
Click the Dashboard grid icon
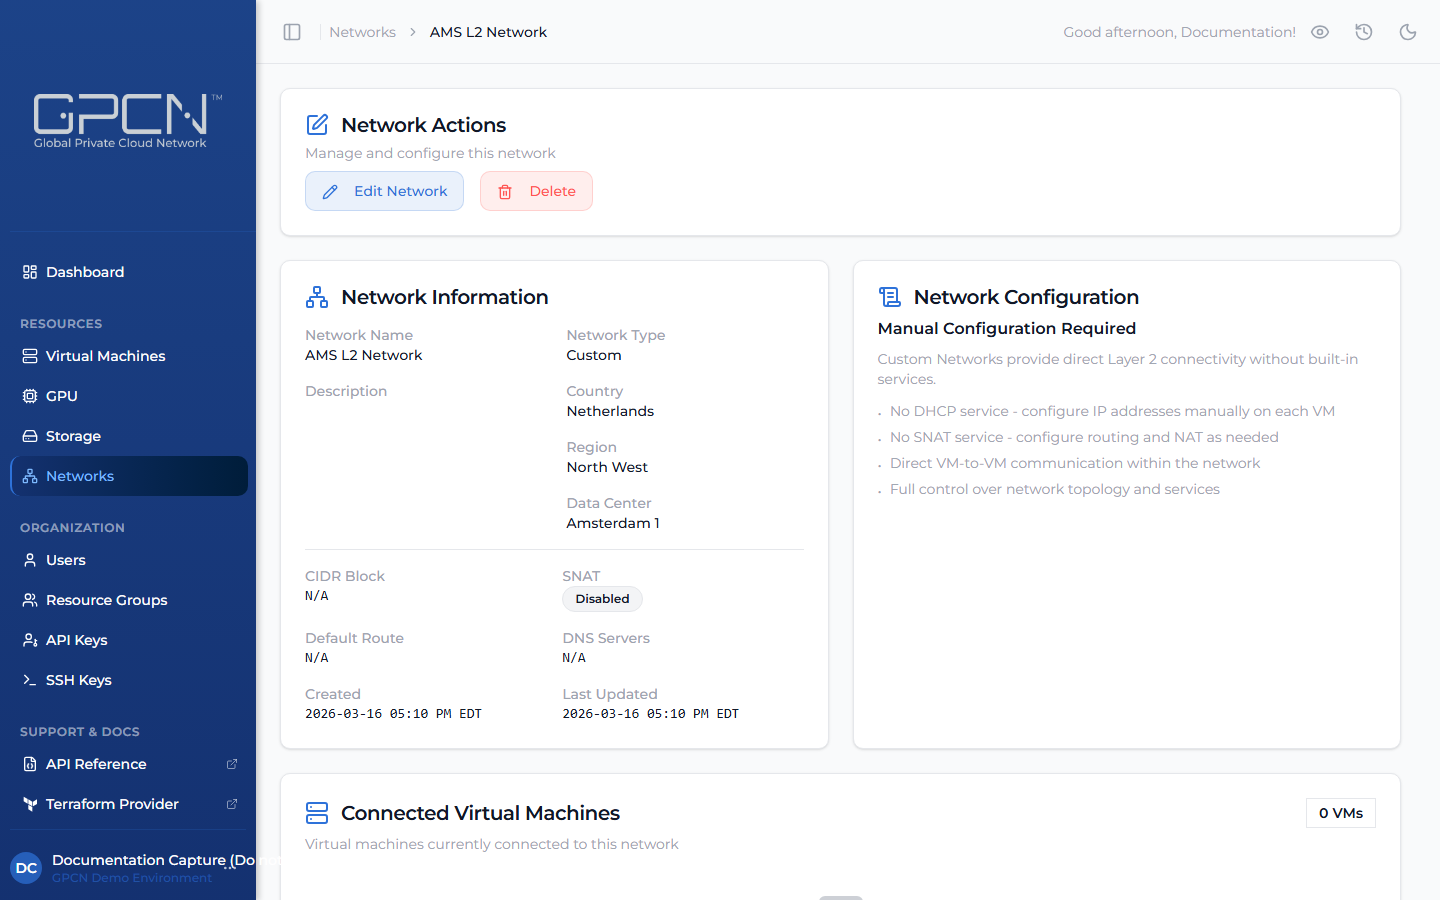coord(30,272)
